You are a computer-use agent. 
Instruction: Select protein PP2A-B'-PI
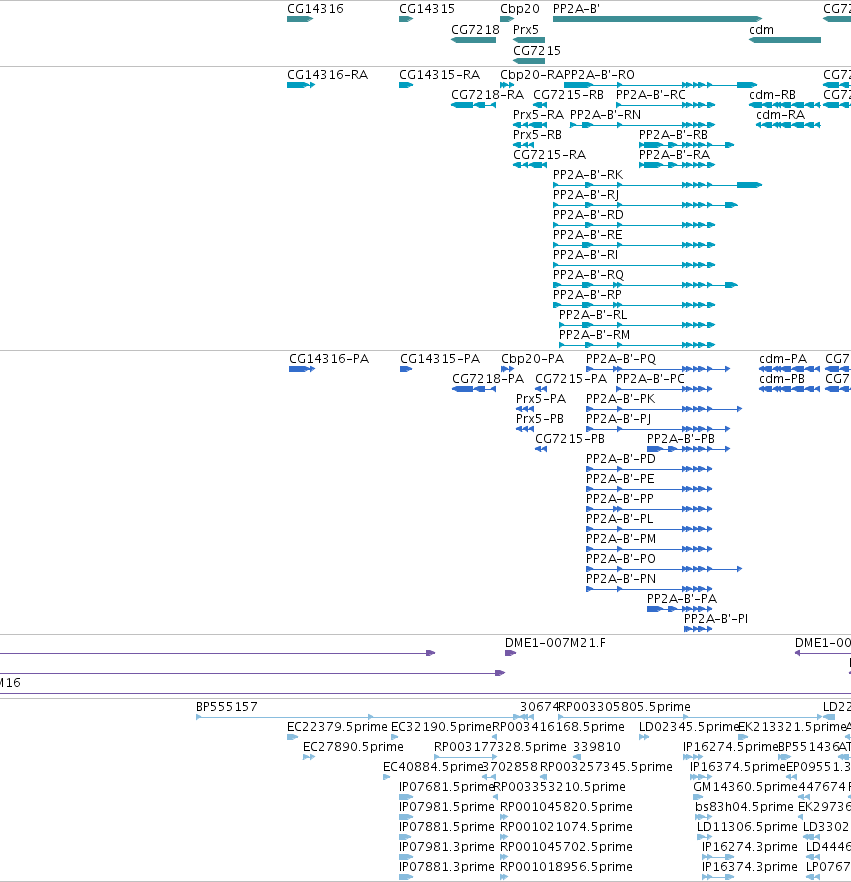pos(716,619)
